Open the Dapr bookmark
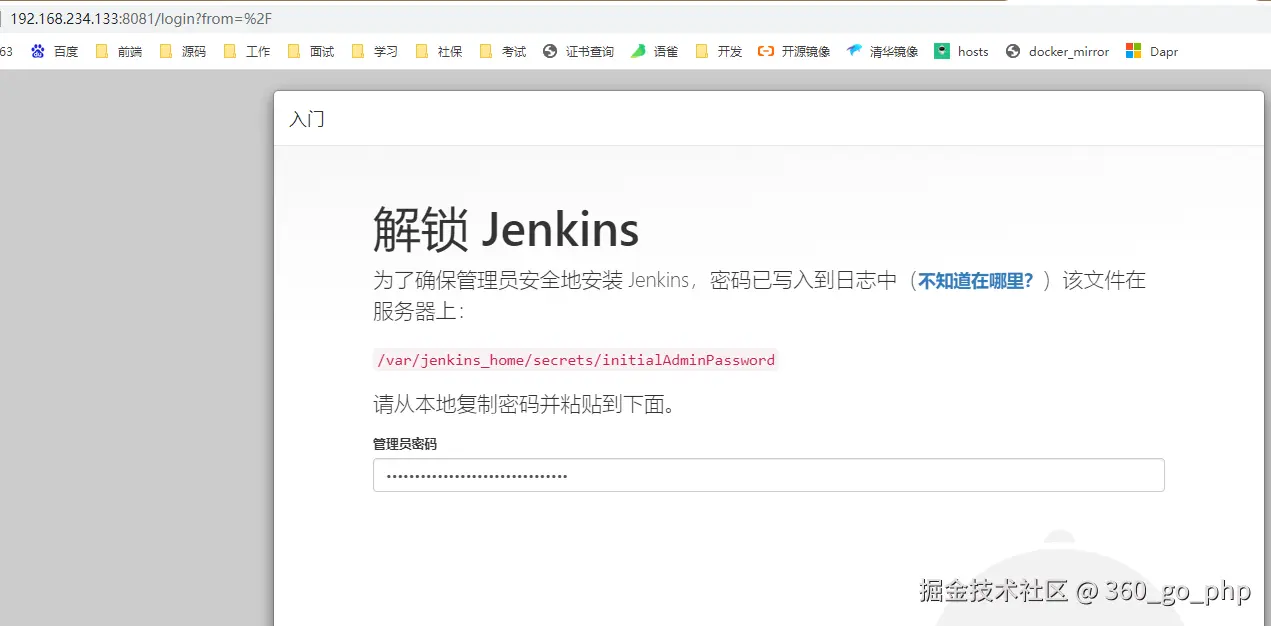This screenshot has width=1271, height=626. coord(1152,51)
